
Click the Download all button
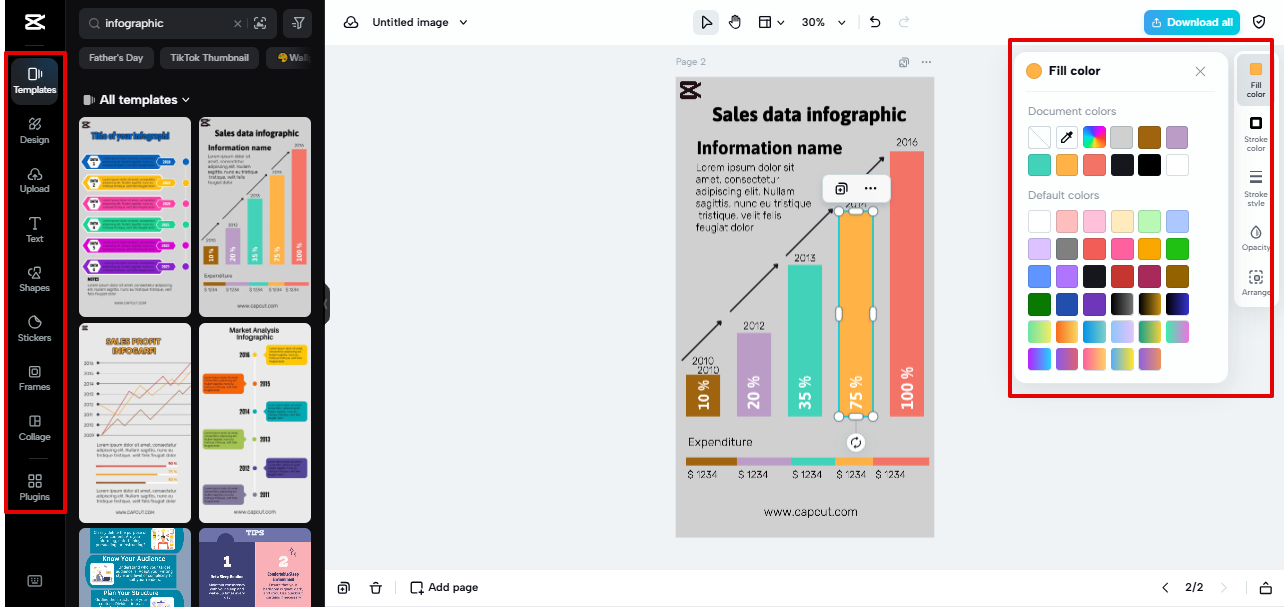point(1191,21)
